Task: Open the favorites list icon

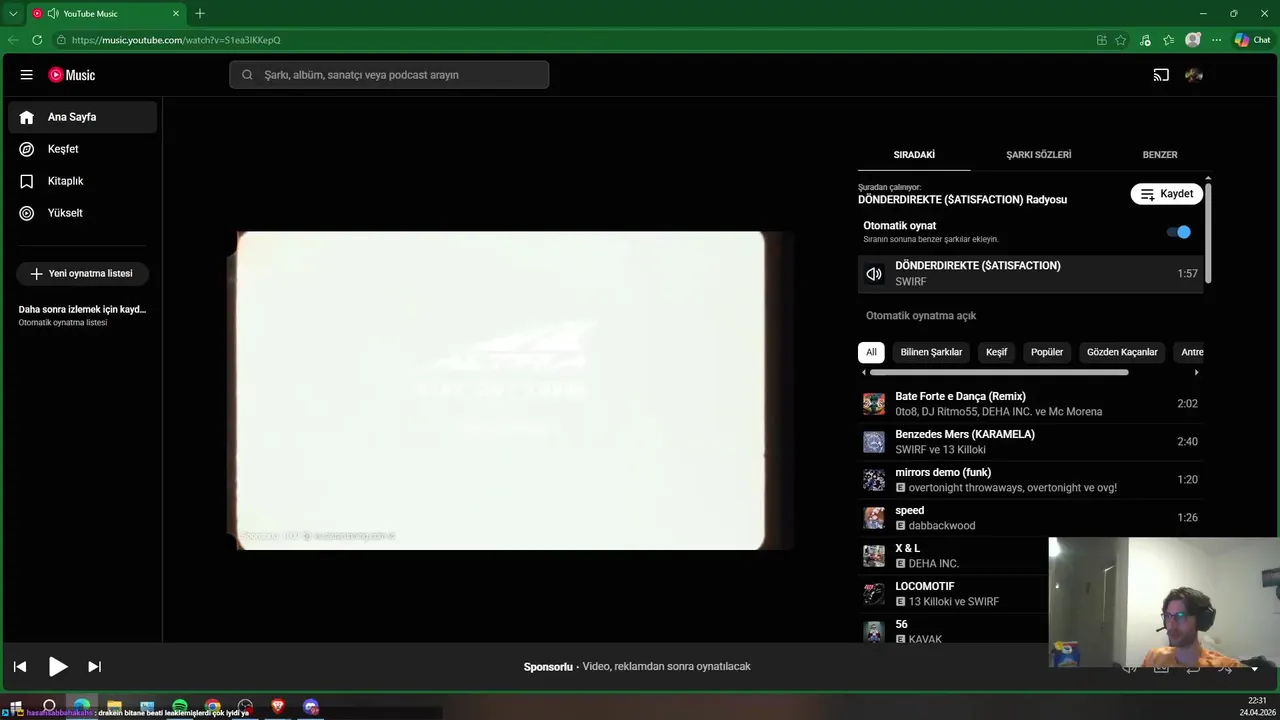Action: click(1168, 40)
